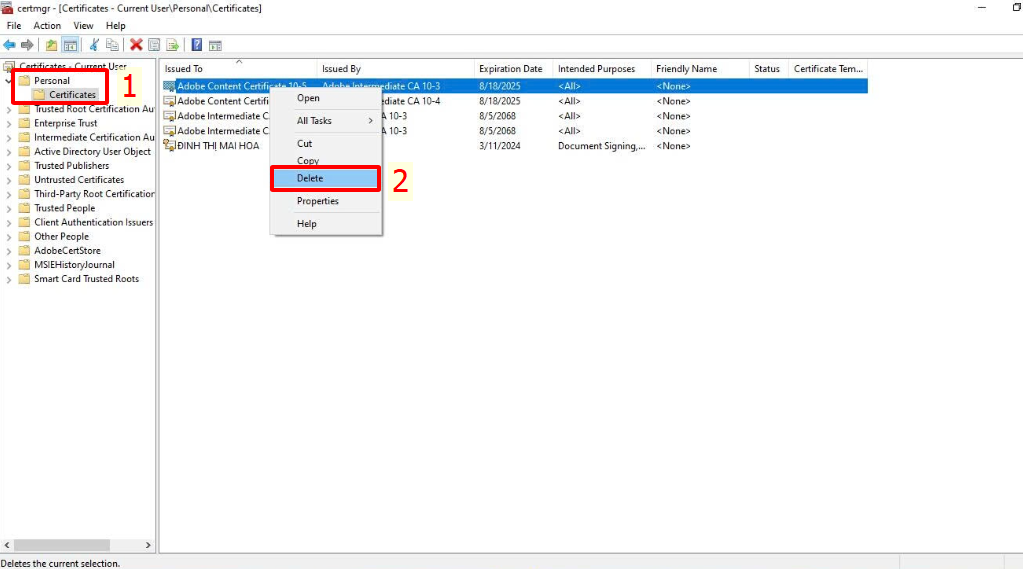Open the Action menu
The height and width of the screenshot is (569, 1023).
[47, 25]
